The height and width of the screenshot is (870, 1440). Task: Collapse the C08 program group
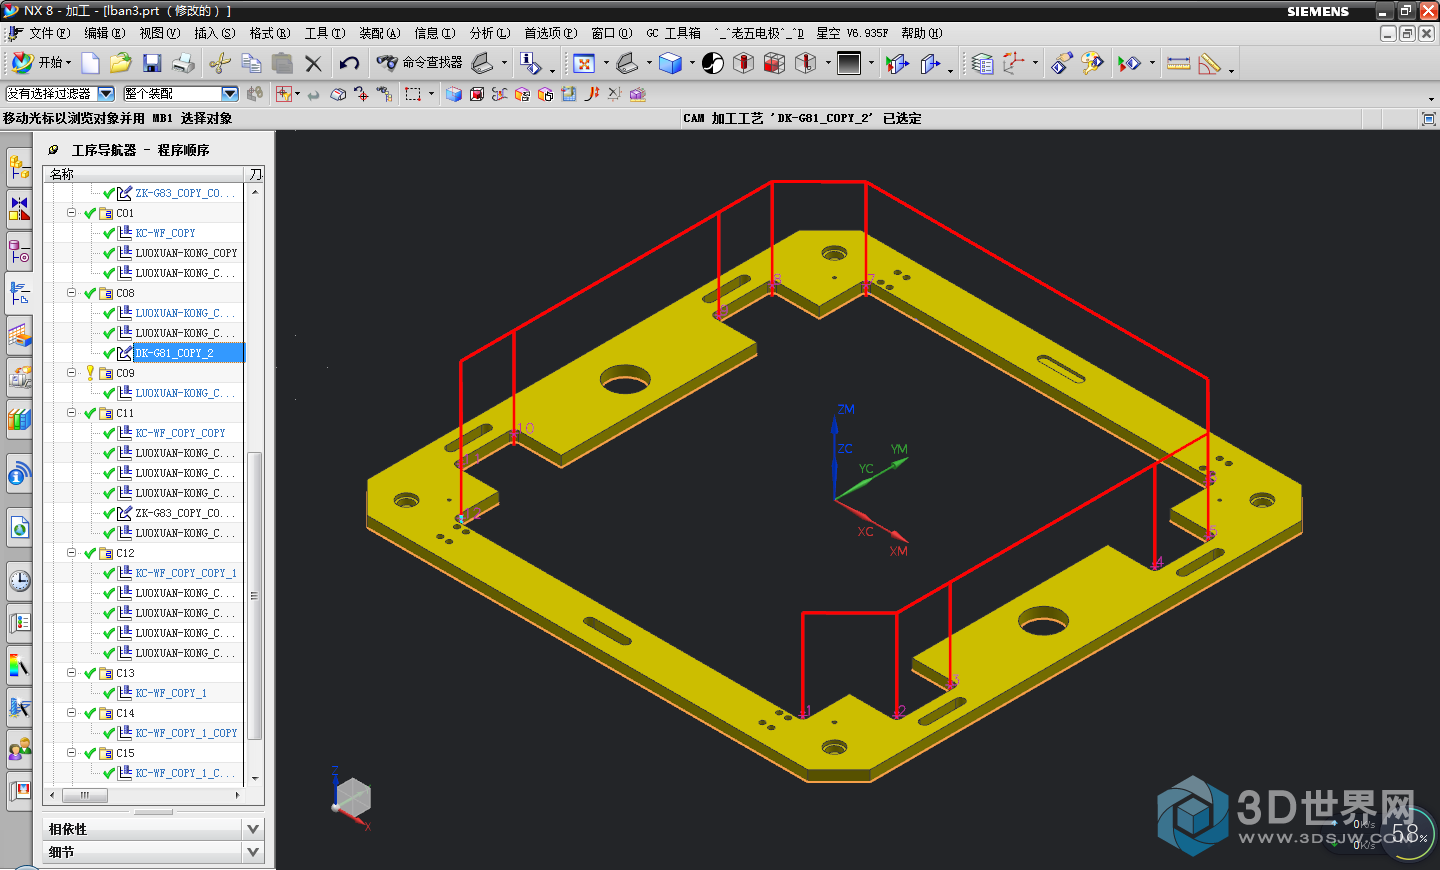point(71,293)
